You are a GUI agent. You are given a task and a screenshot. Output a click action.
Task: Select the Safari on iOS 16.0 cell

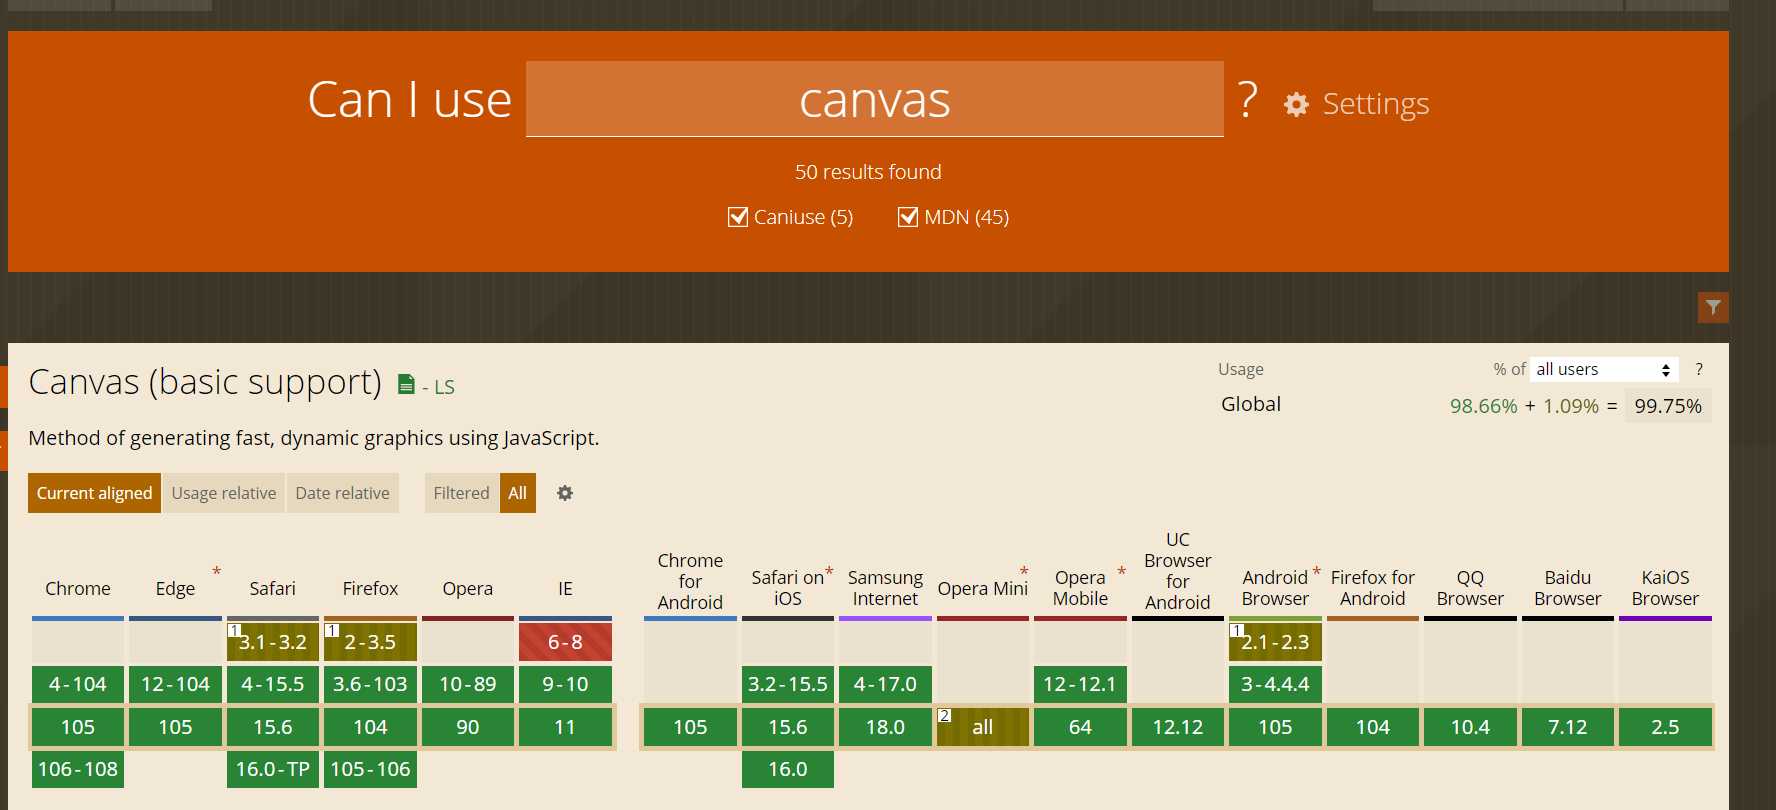tap(788, 769)
